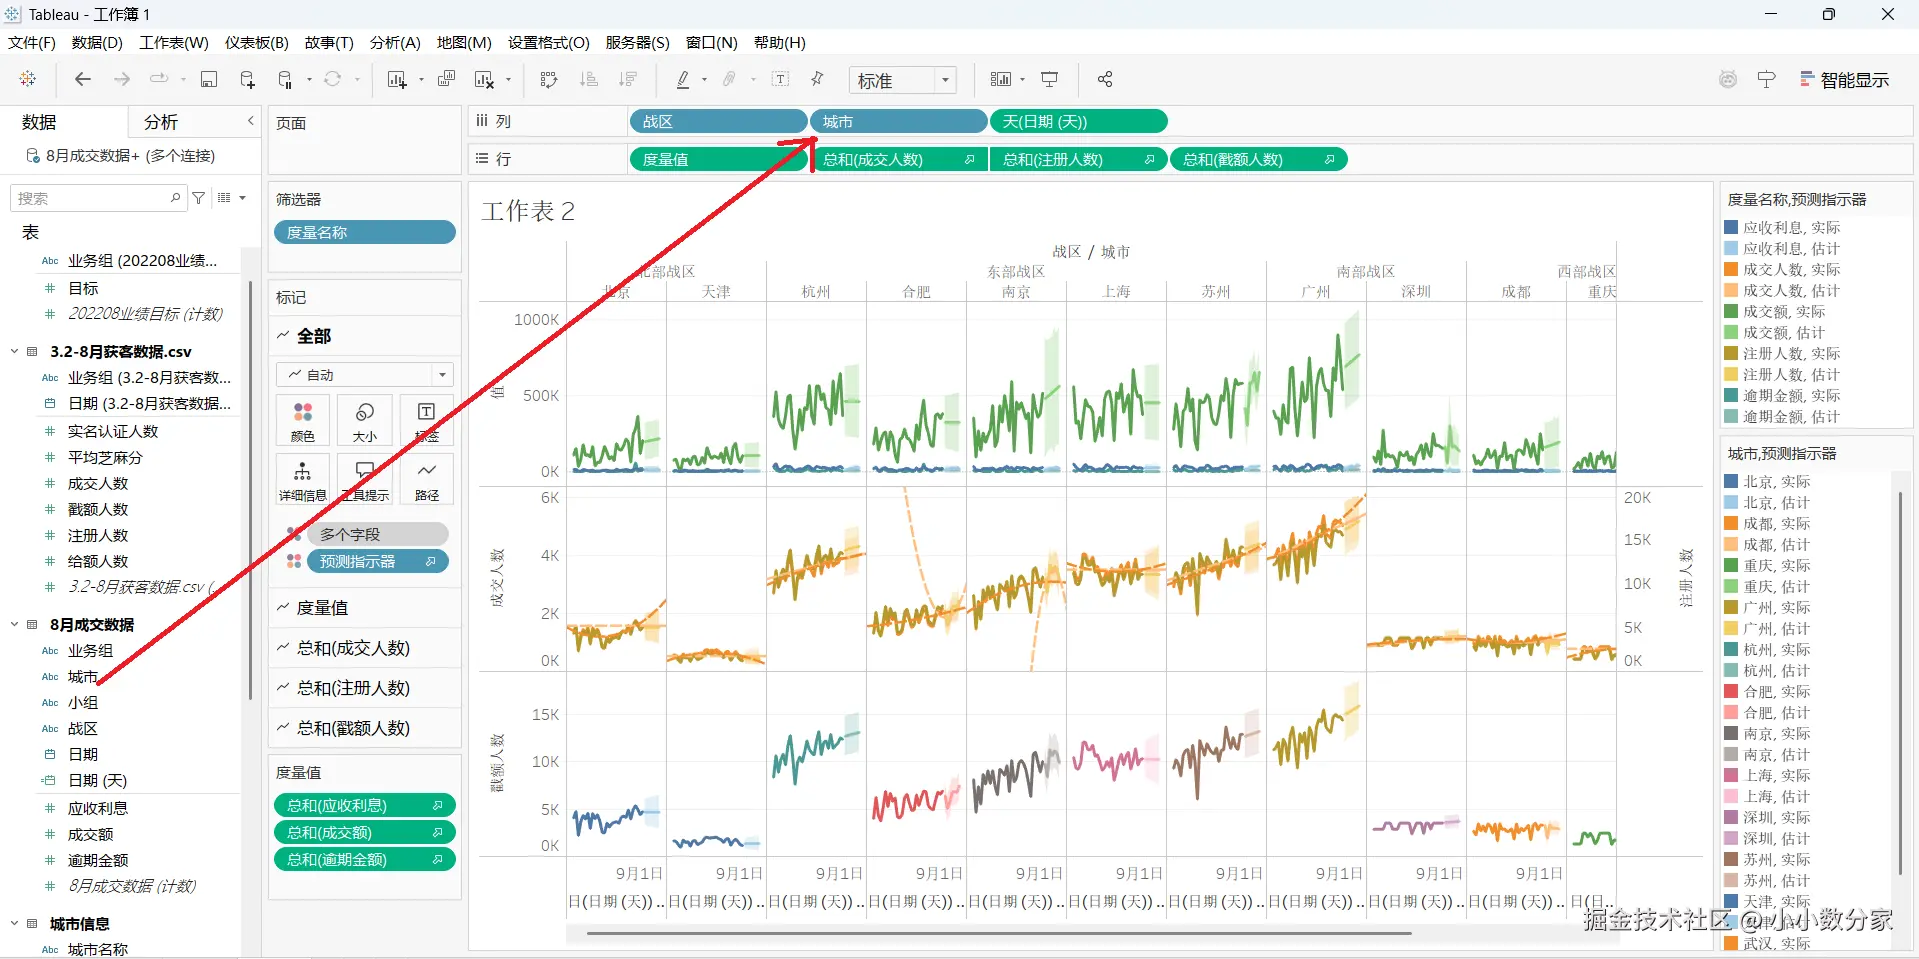
Task: Click the 路径 path marks button
Action: pos(427,479)
